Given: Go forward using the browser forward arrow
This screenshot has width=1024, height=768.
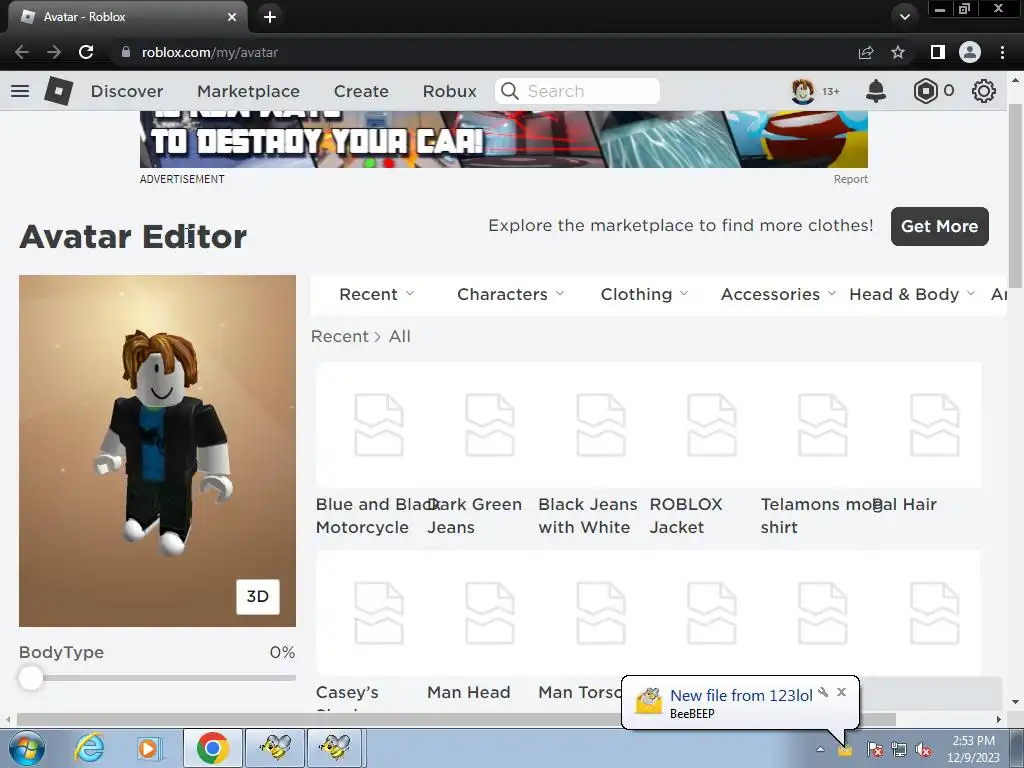Looking at the screenshot, I should 54,52.
